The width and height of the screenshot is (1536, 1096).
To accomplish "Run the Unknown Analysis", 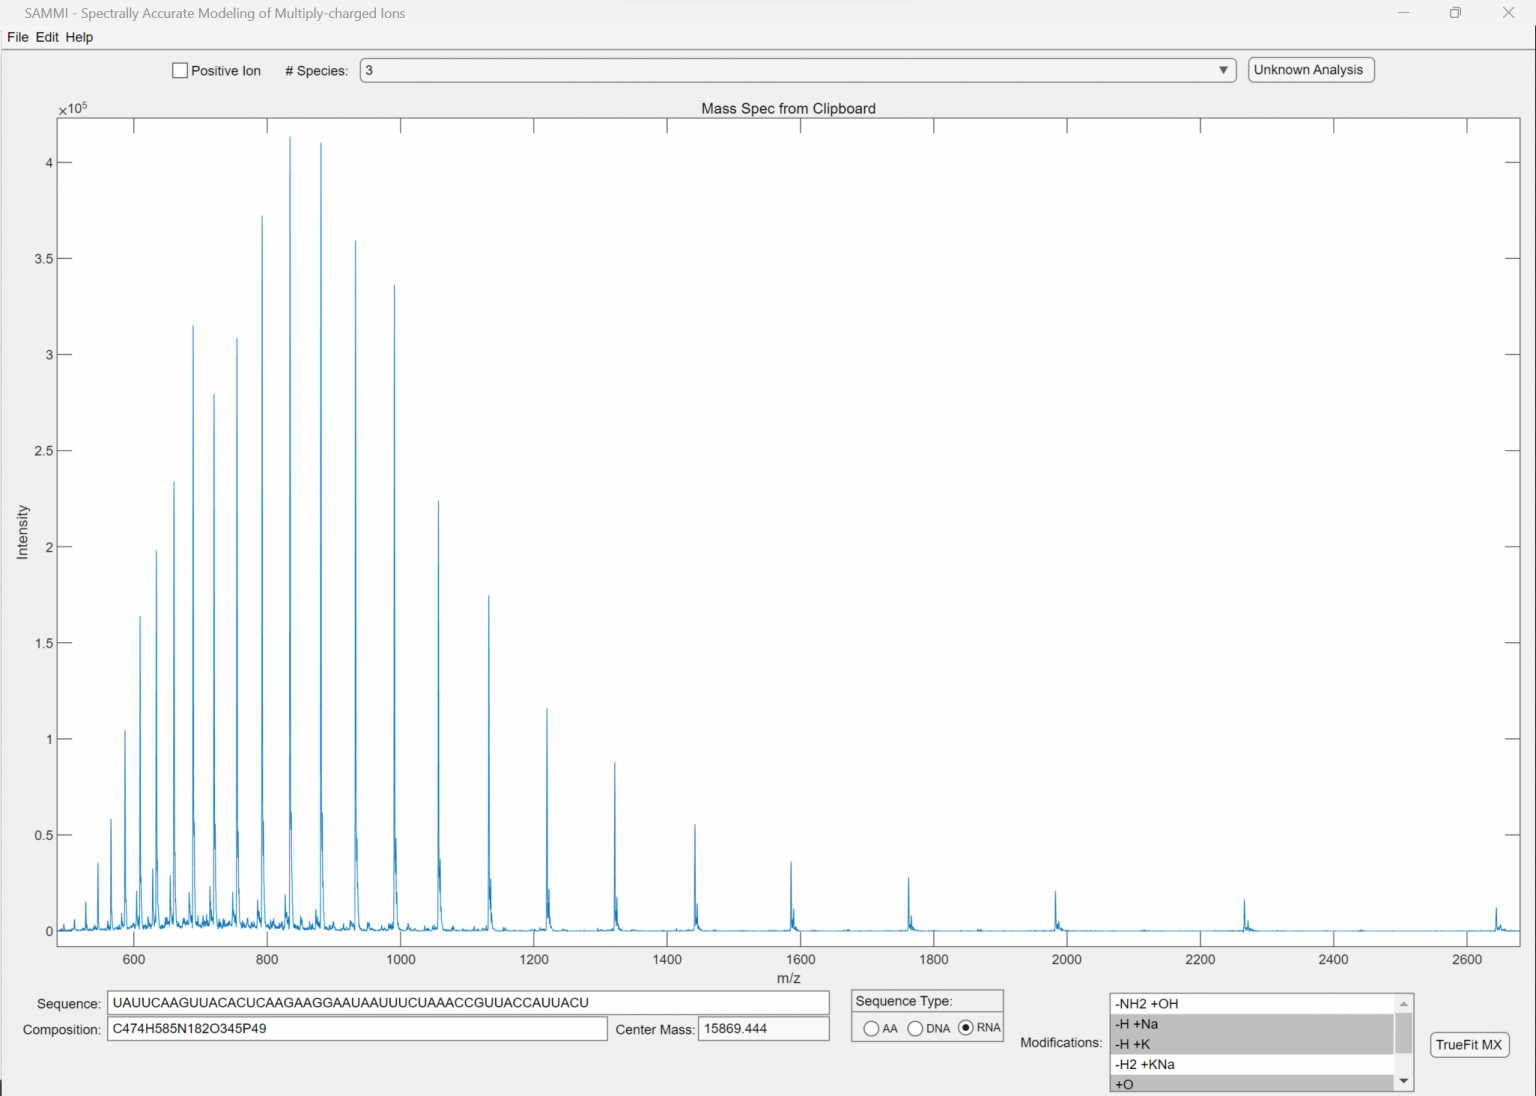I will tap(1310, 70).
